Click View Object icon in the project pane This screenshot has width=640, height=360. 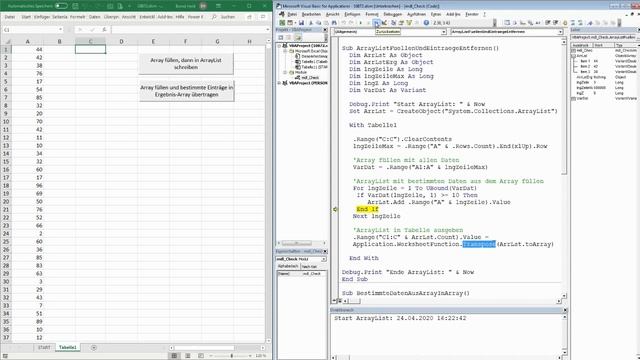tap(289, 38)
